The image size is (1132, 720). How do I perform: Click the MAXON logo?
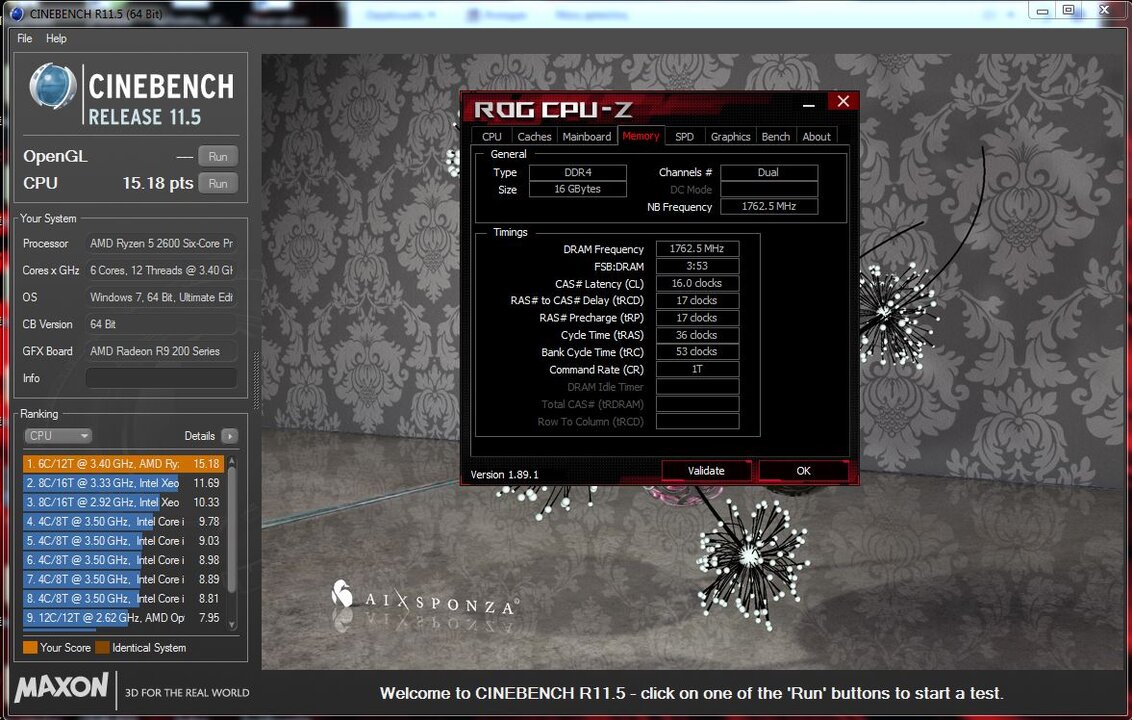pyautogui.click(x=61, y=687)
